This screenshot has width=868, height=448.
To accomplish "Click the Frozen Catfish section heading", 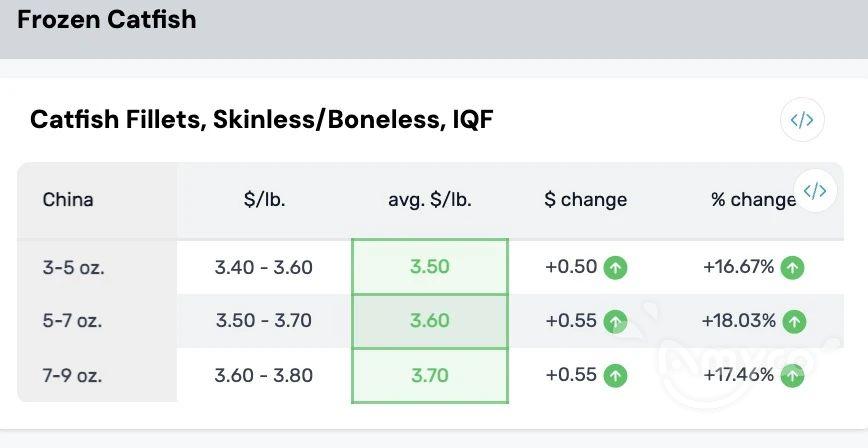I will [x=107, y=19].
